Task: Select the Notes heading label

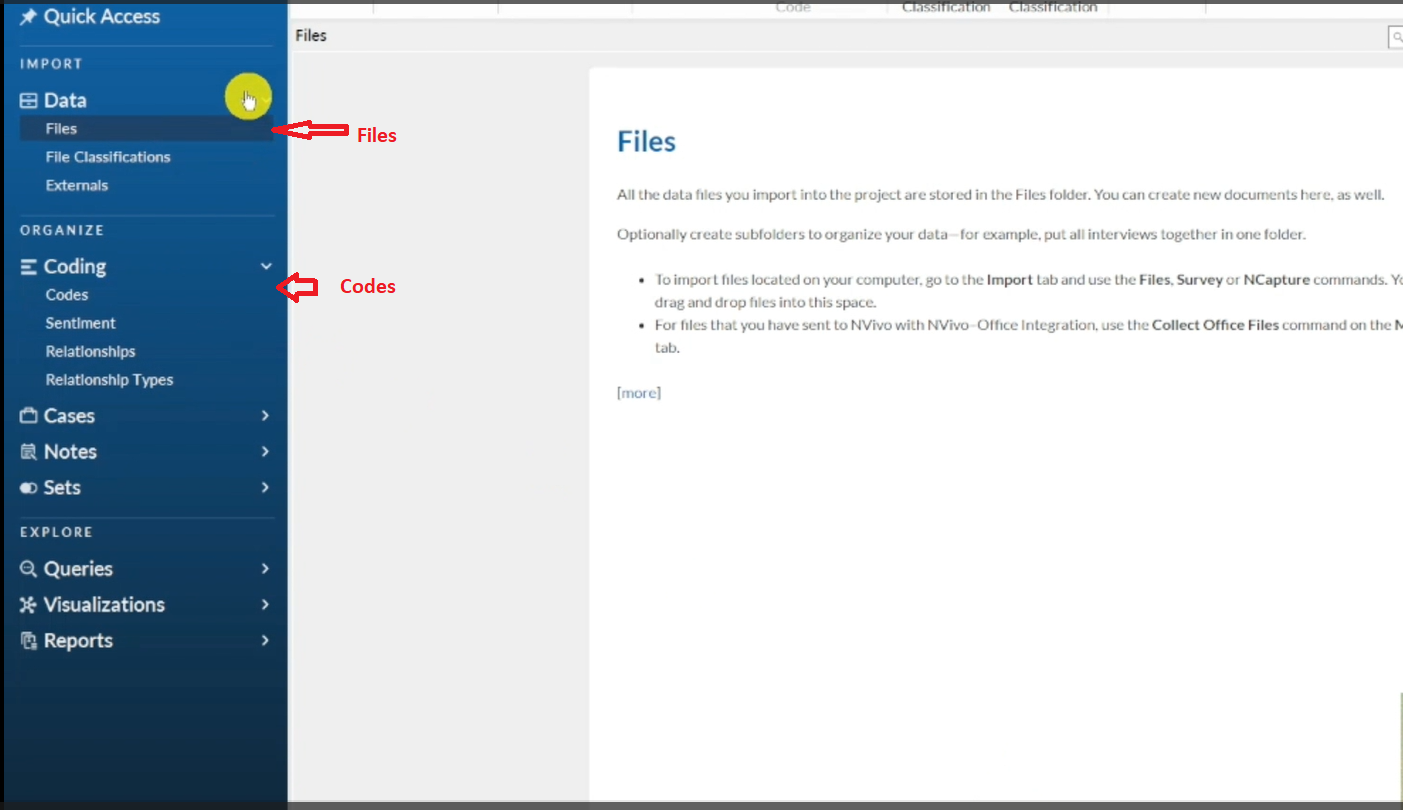Action: 70,452
